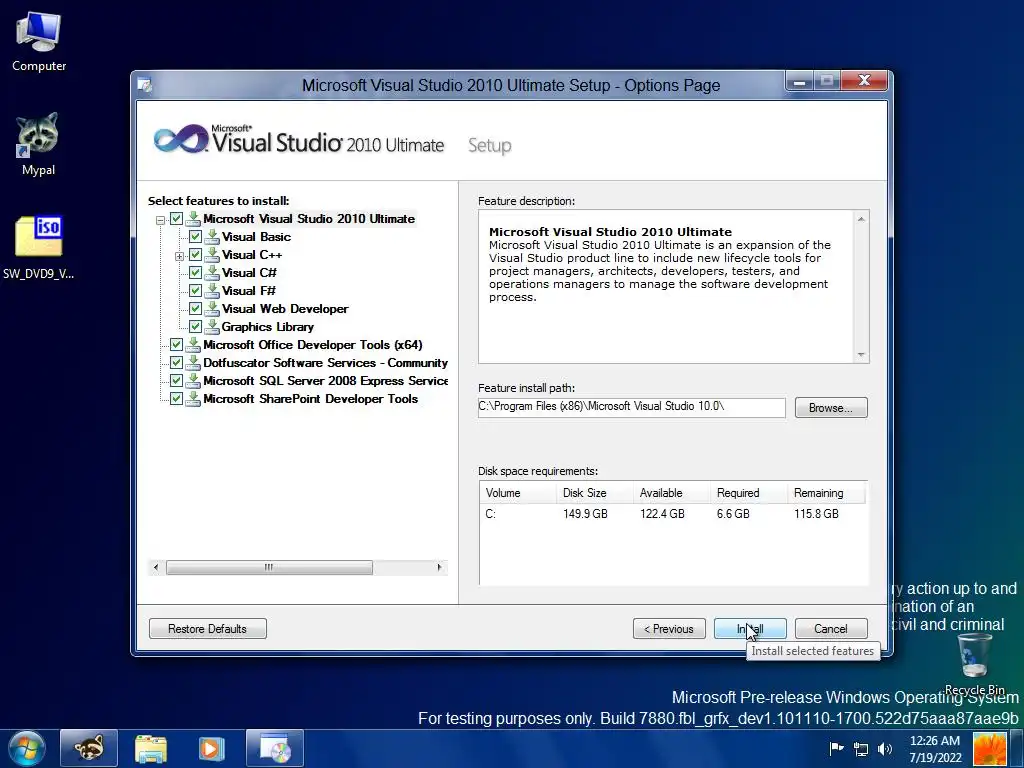Launch Windows Media Player from taskbar
The width and height of the screenshot is (1024, 768).
click(211, 748)
